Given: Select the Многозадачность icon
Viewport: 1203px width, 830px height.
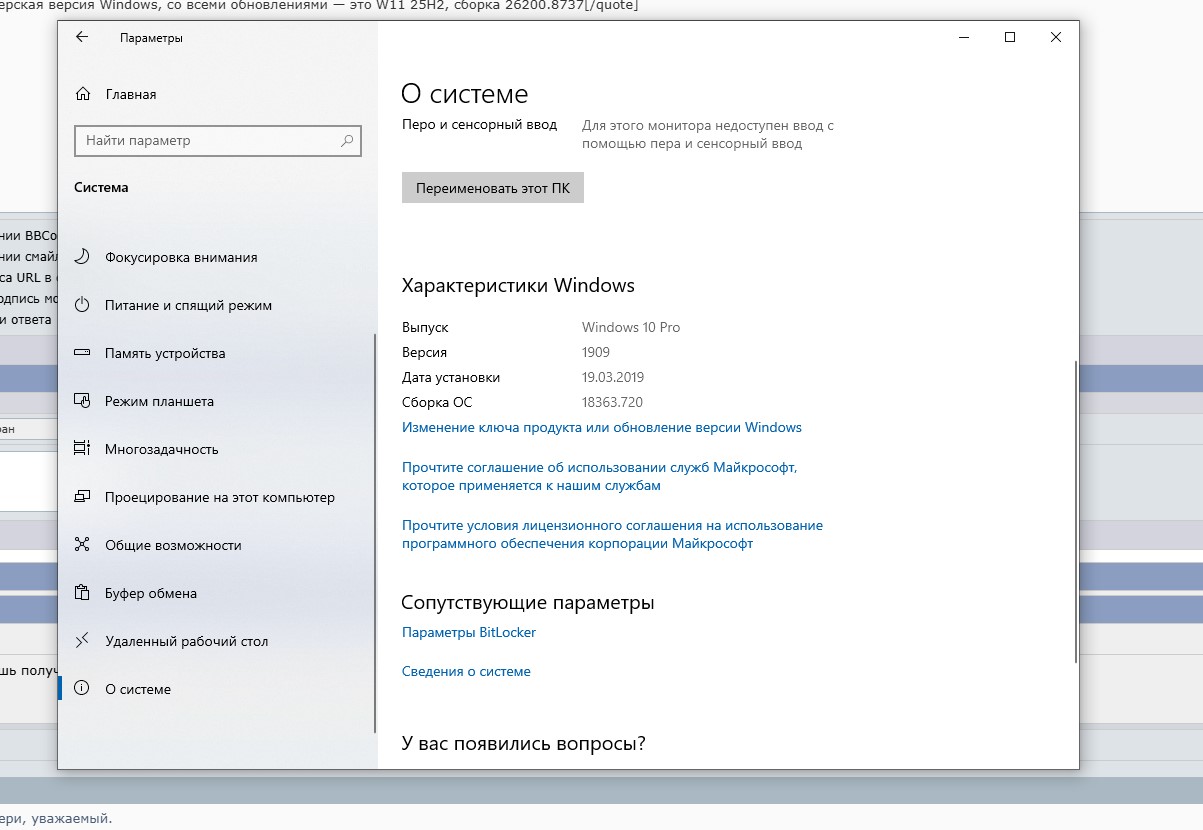Looking at the screenshot, I should pyautogui.click(x=83, y=449).
